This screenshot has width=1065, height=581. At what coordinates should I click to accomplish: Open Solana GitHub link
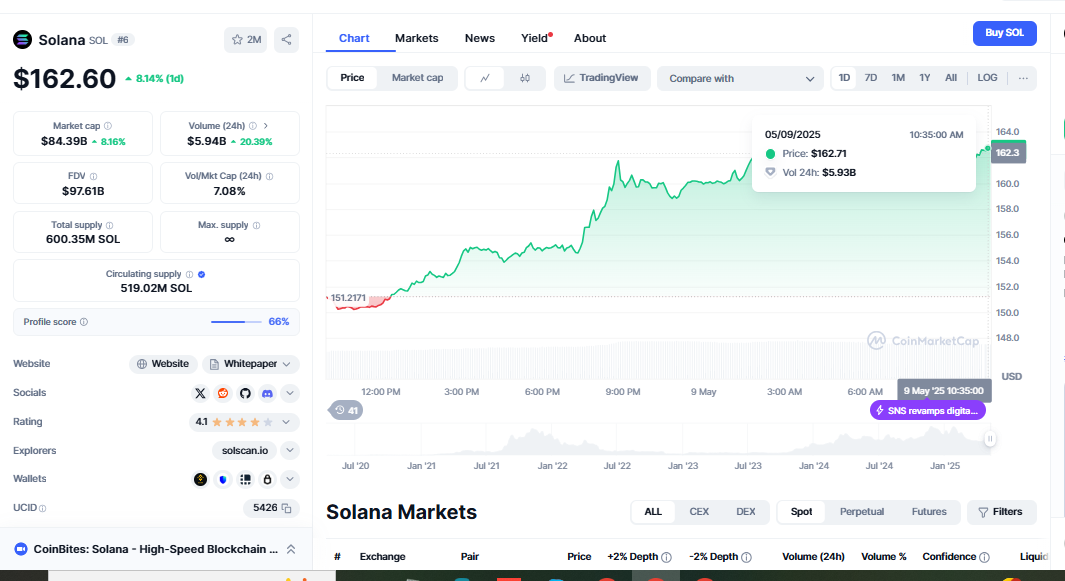pyautogui.click(x=245, y=393)
